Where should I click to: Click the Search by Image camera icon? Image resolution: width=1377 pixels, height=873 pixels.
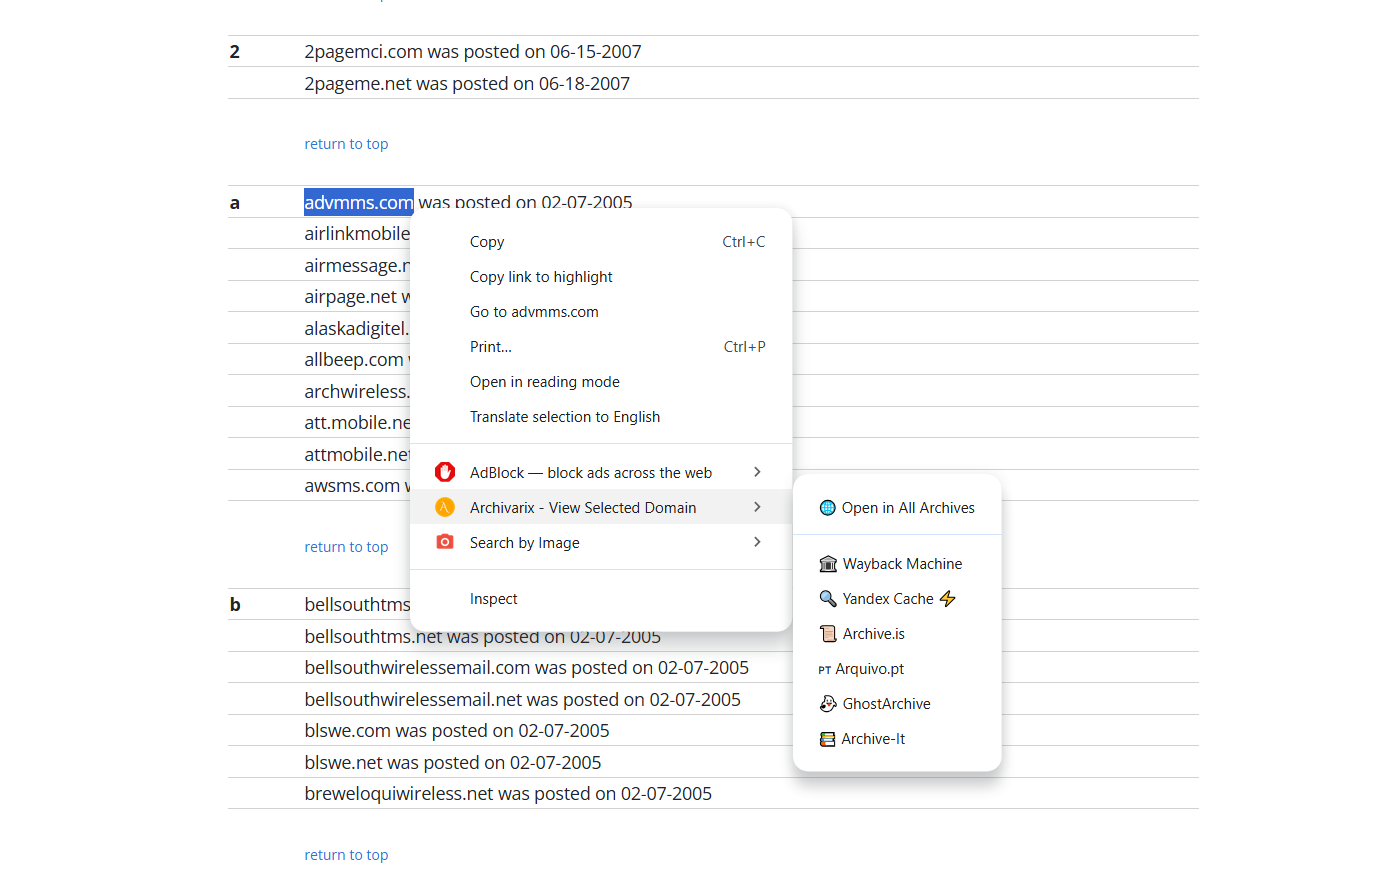pos(445,542)
